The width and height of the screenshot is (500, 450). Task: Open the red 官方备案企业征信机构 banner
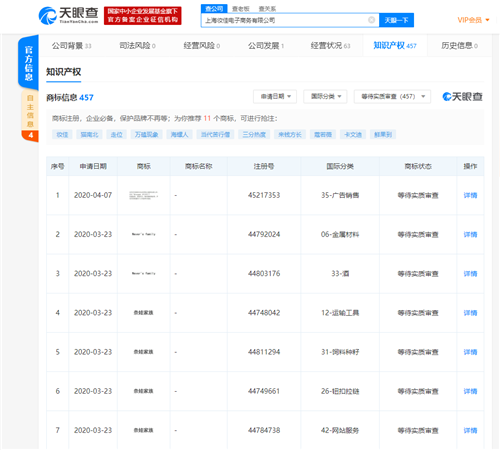tap(143, 16)
